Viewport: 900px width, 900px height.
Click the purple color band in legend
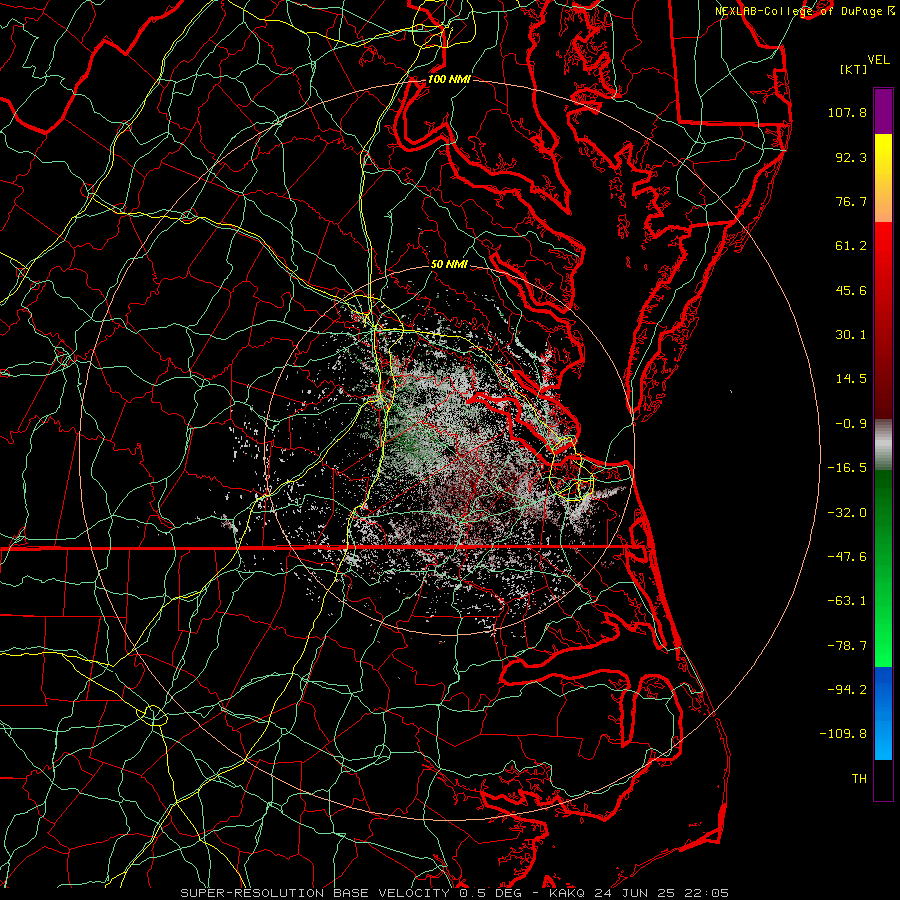coord(883,111)
